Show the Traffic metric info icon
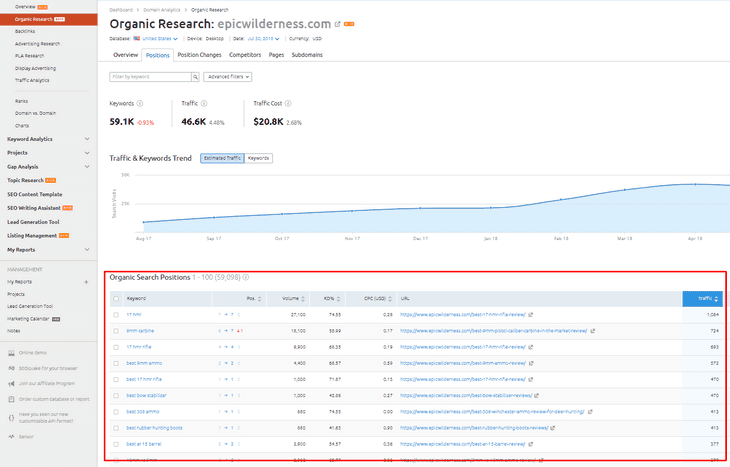The image size is (730, 467). [204, 103]
